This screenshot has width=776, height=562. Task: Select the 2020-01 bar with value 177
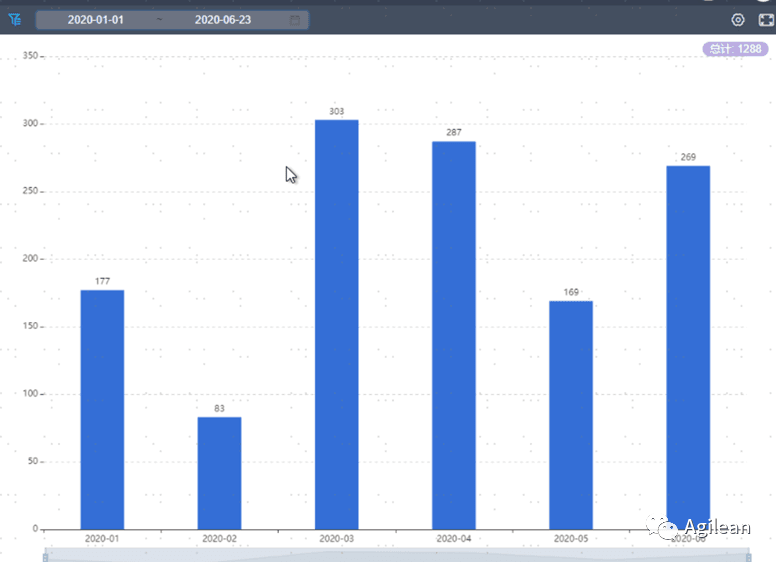pyautogui.click(x=102, y=410)
